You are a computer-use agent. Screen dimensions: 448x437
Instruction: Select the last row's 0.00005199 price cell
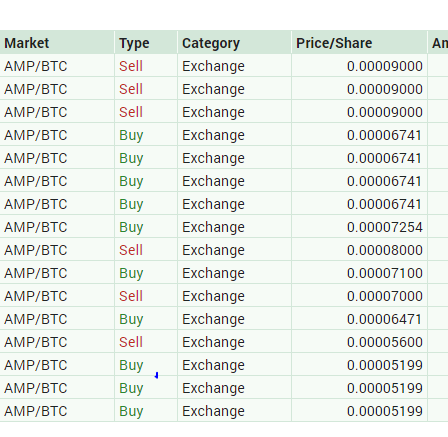[x=359, y=411]
